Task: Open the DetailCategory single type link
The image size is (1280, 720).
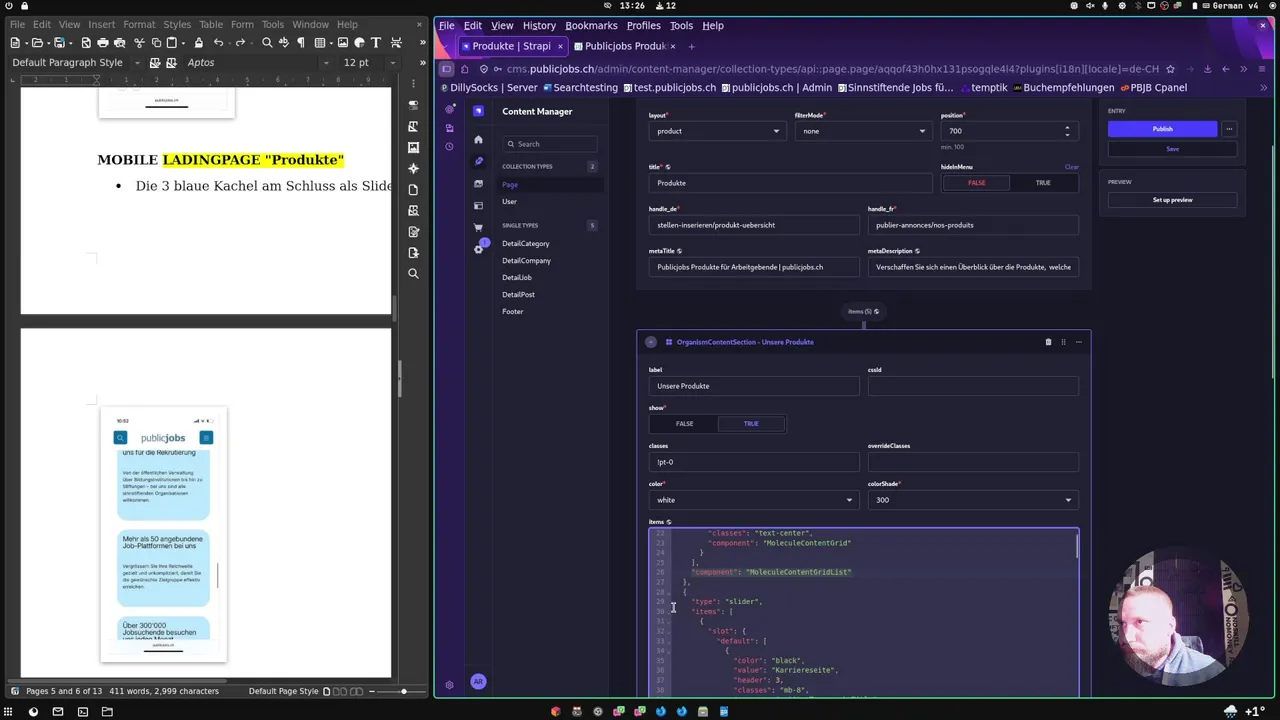Action: coord(526,243)
